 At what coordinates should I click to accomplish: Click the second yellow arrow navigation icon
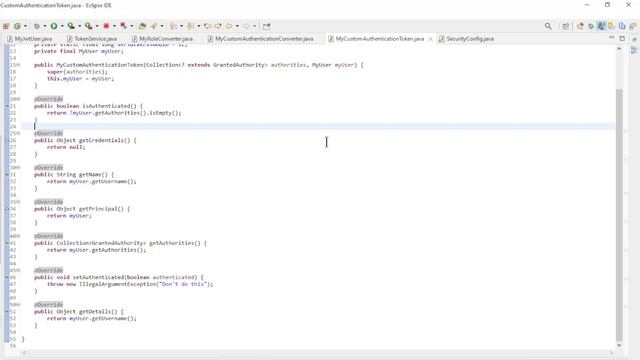click(218, 26)
